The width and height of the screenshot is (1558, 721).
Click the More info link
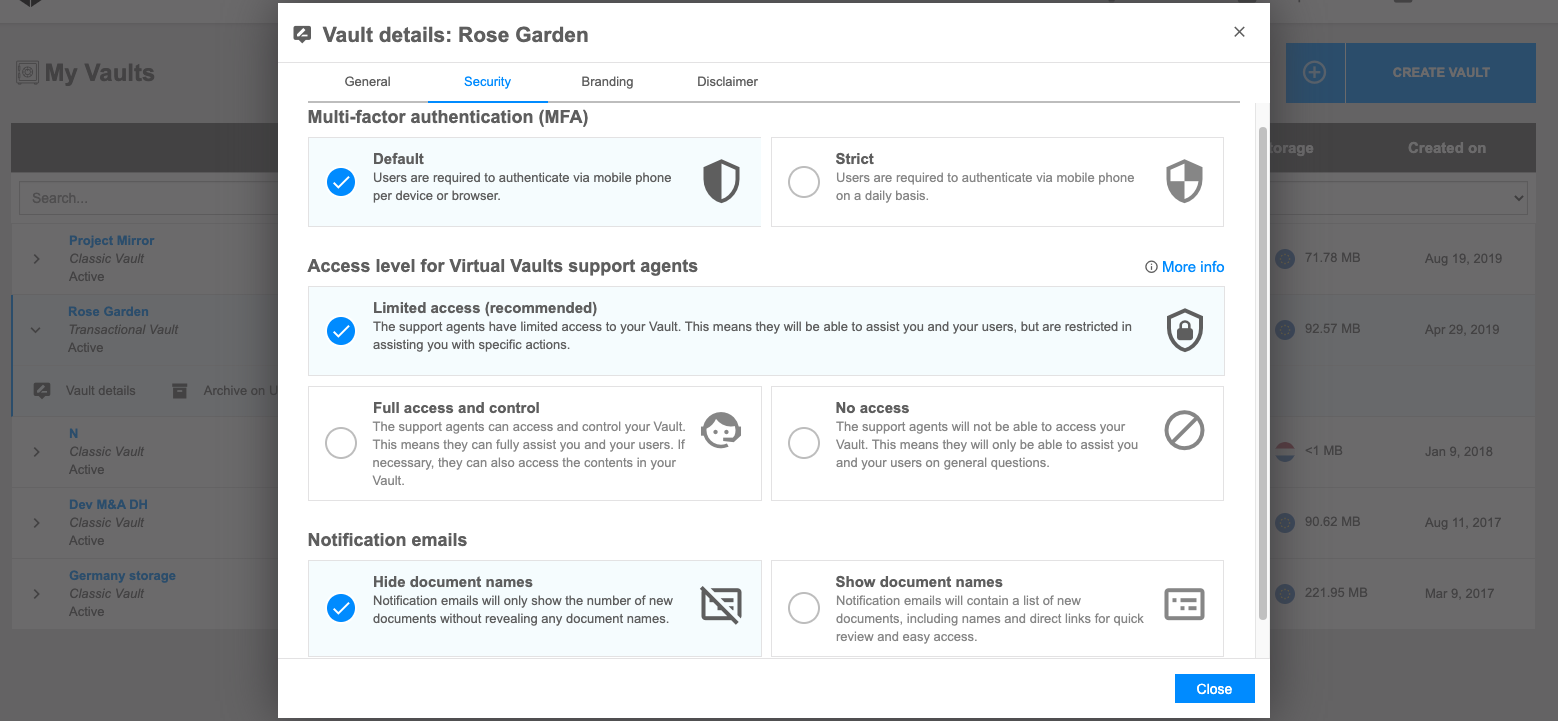coord(1192,266)
